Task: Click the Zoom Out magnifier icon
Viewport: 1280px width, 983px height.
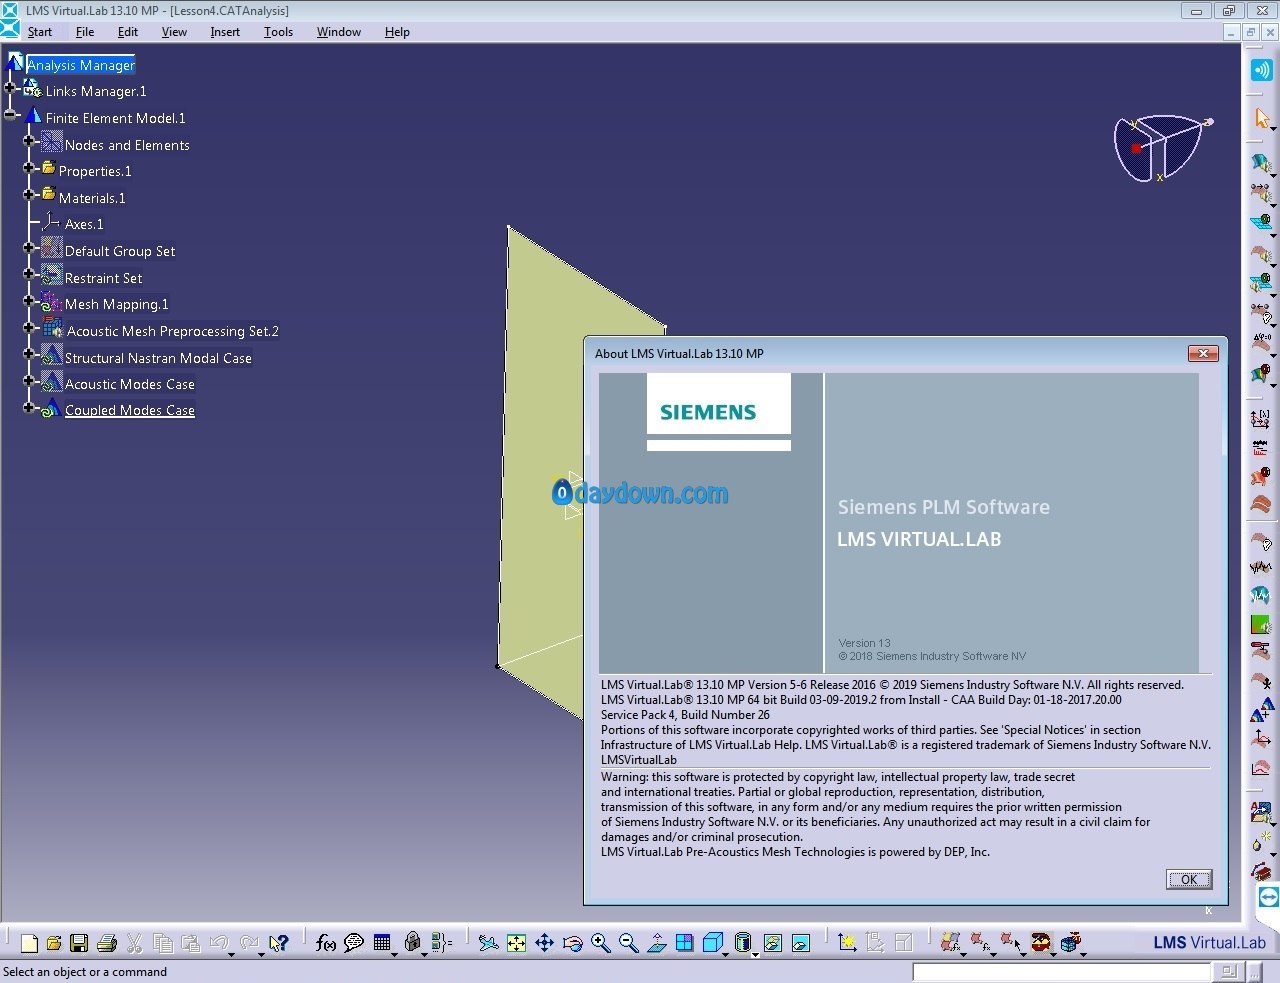Action: [x=628, y=942]
